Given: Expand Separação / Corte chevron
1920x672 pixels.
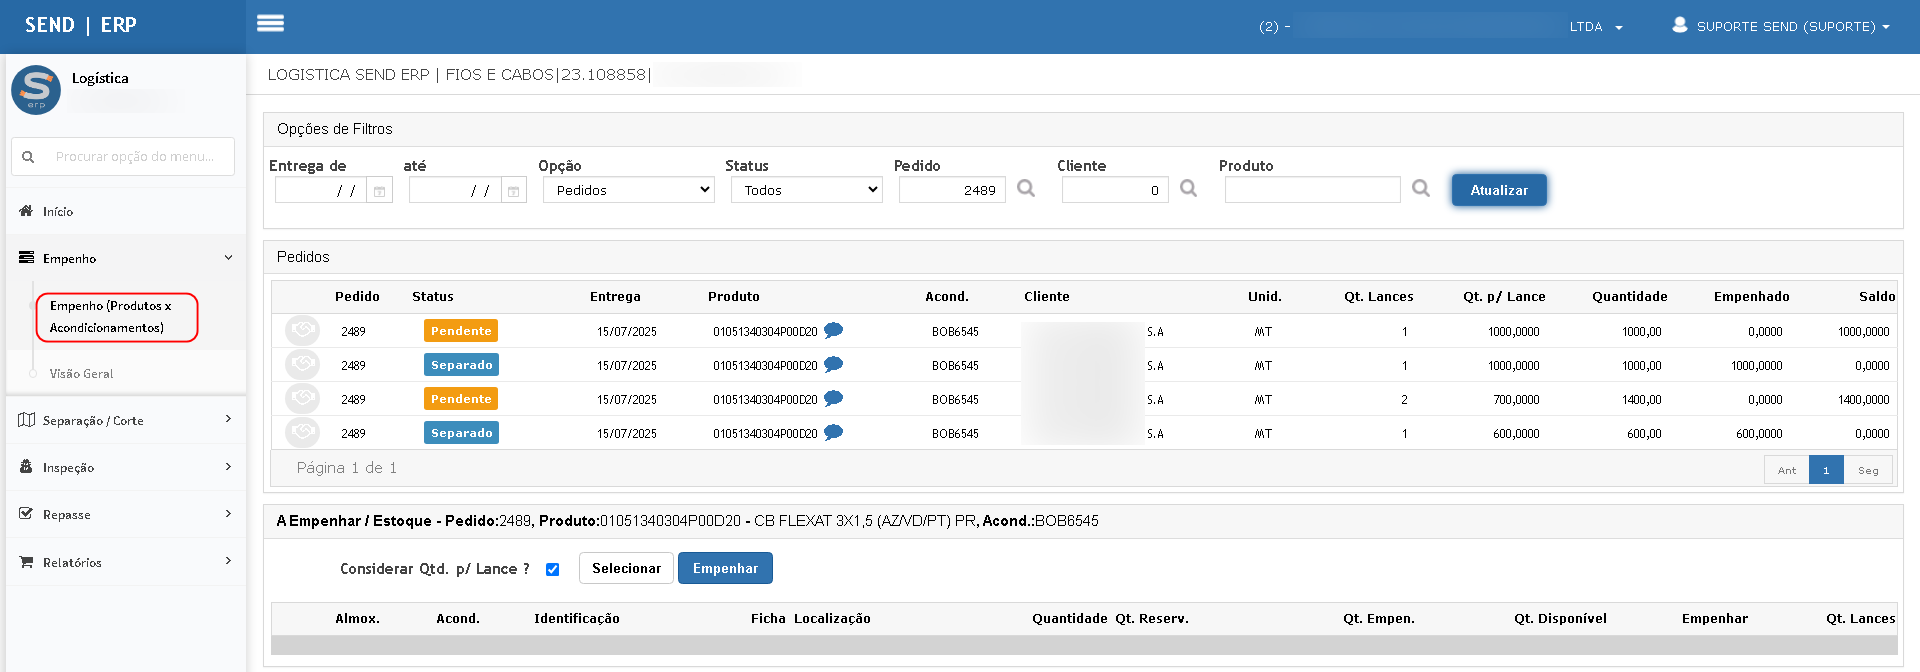Looking at the screenshot, I should 228,419.
